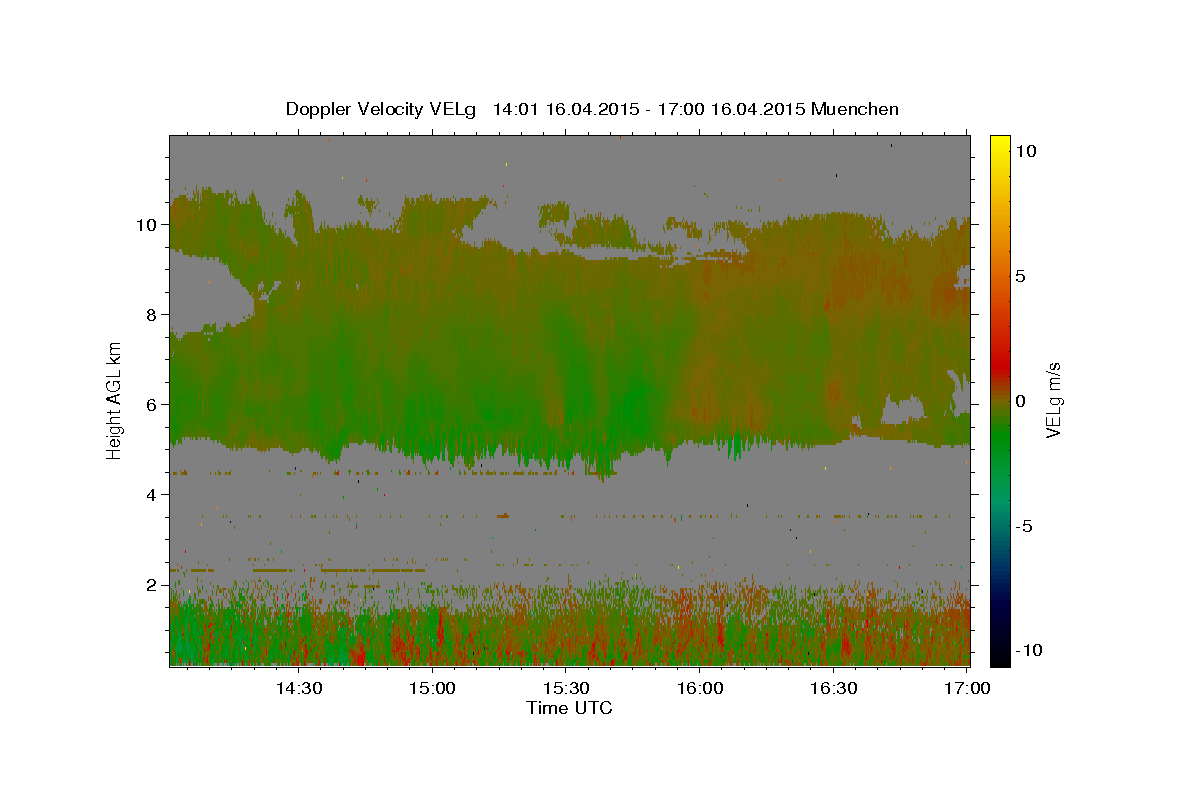Click the 15:30 time tick label

tap(565, 689)
